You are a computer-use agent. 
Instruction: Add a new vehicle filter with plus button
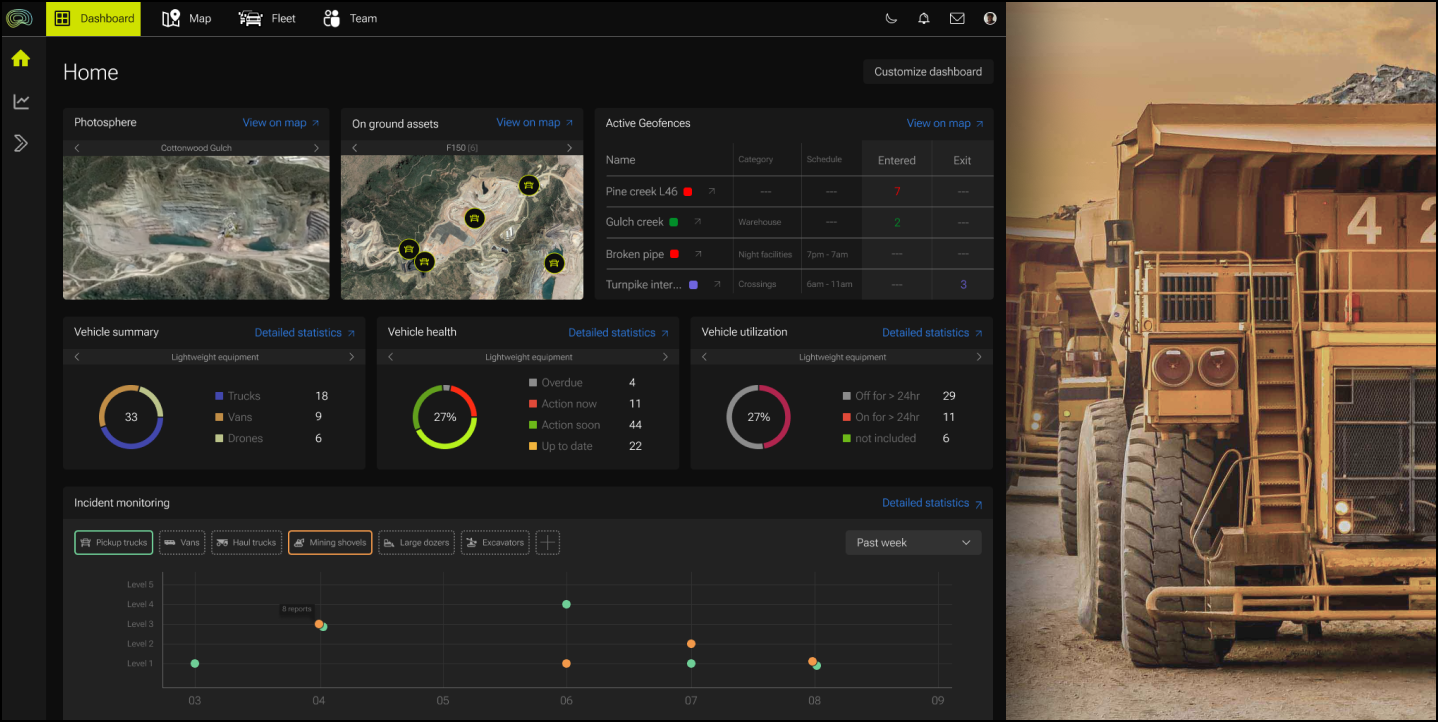(x=548, y=543)
